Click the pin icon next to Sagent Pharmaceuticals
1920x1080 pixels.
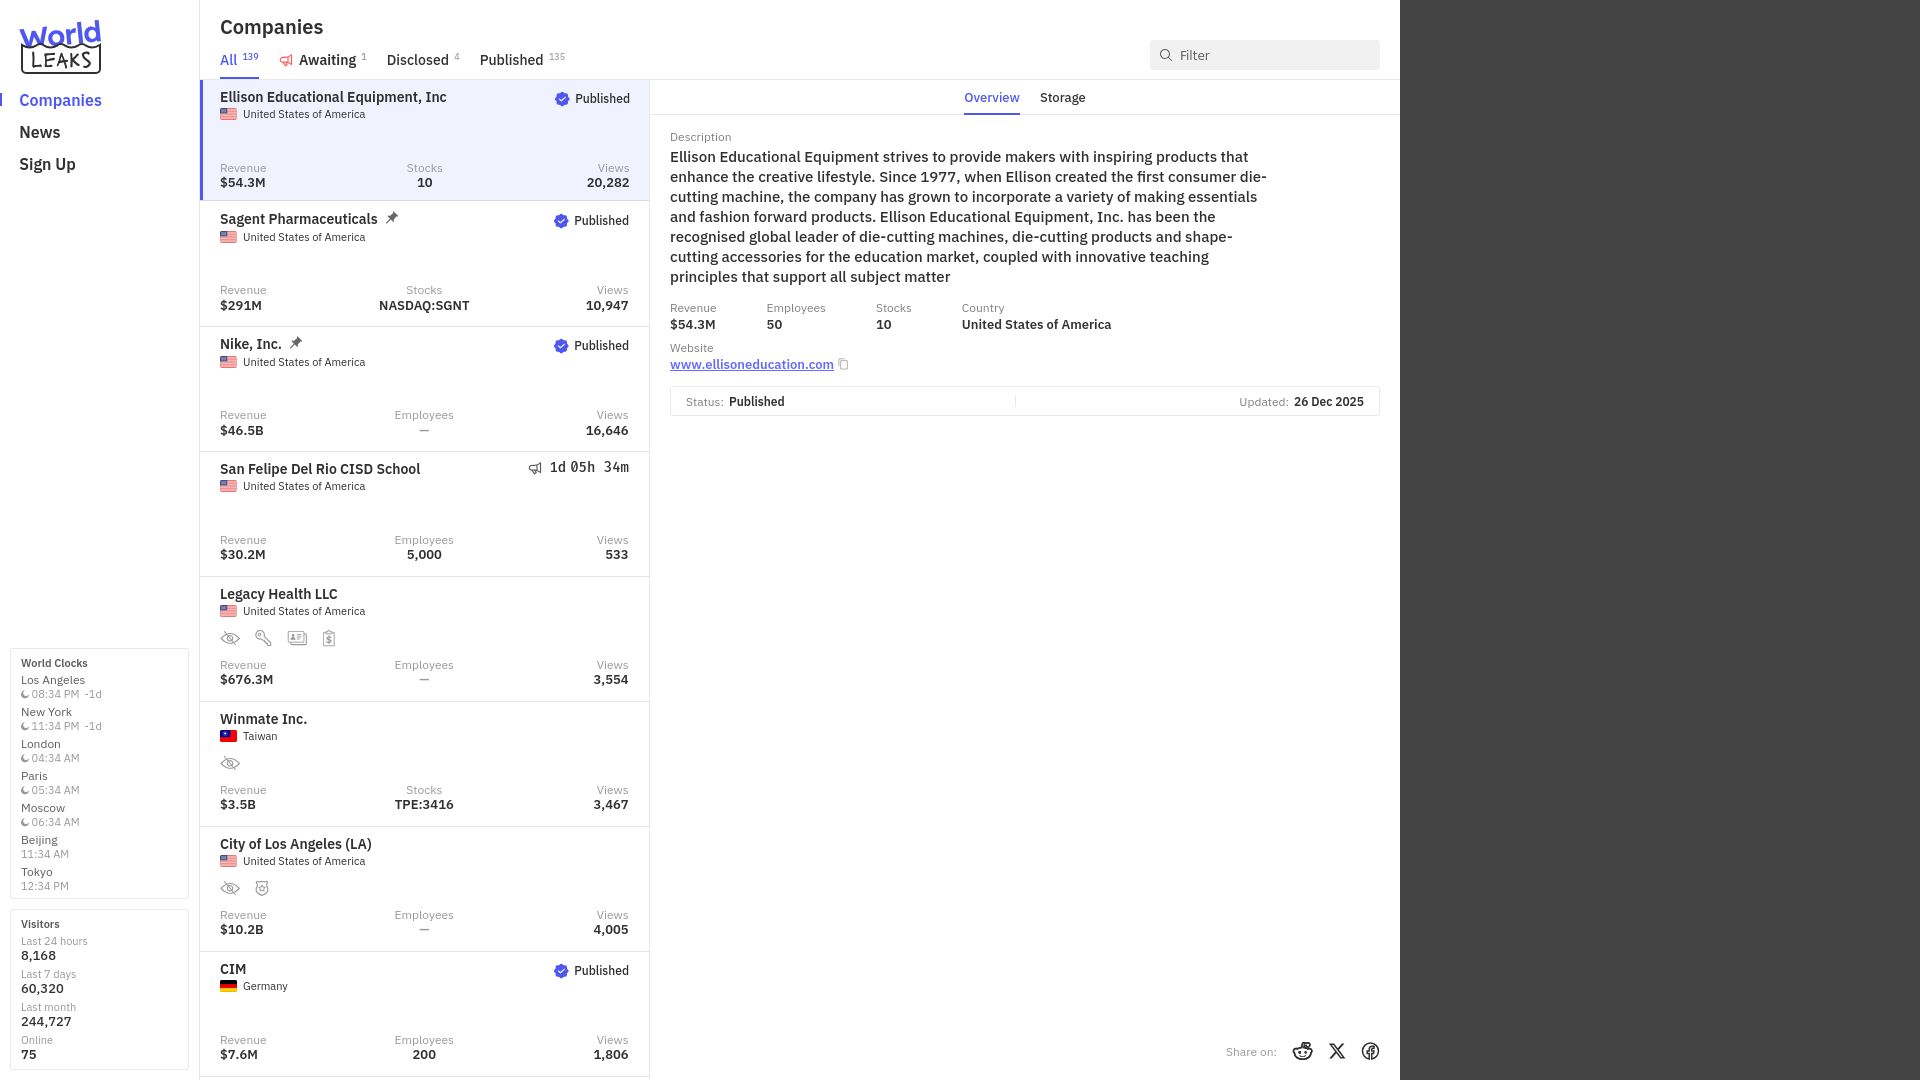pos(392,218)
